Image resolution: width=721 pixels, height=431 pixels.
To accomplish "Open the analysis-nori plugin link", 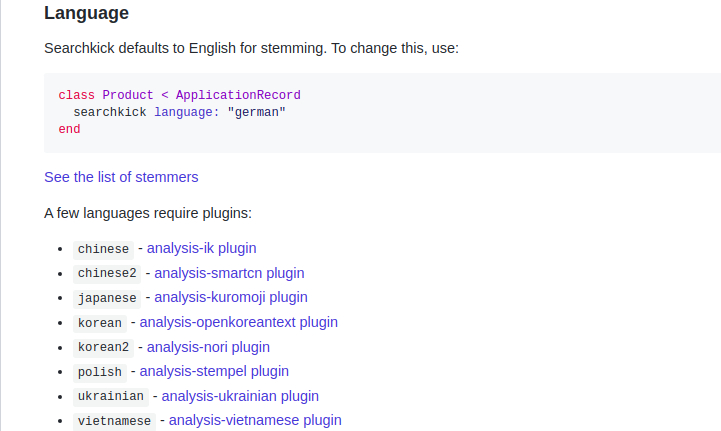I will tap(208, 347).
